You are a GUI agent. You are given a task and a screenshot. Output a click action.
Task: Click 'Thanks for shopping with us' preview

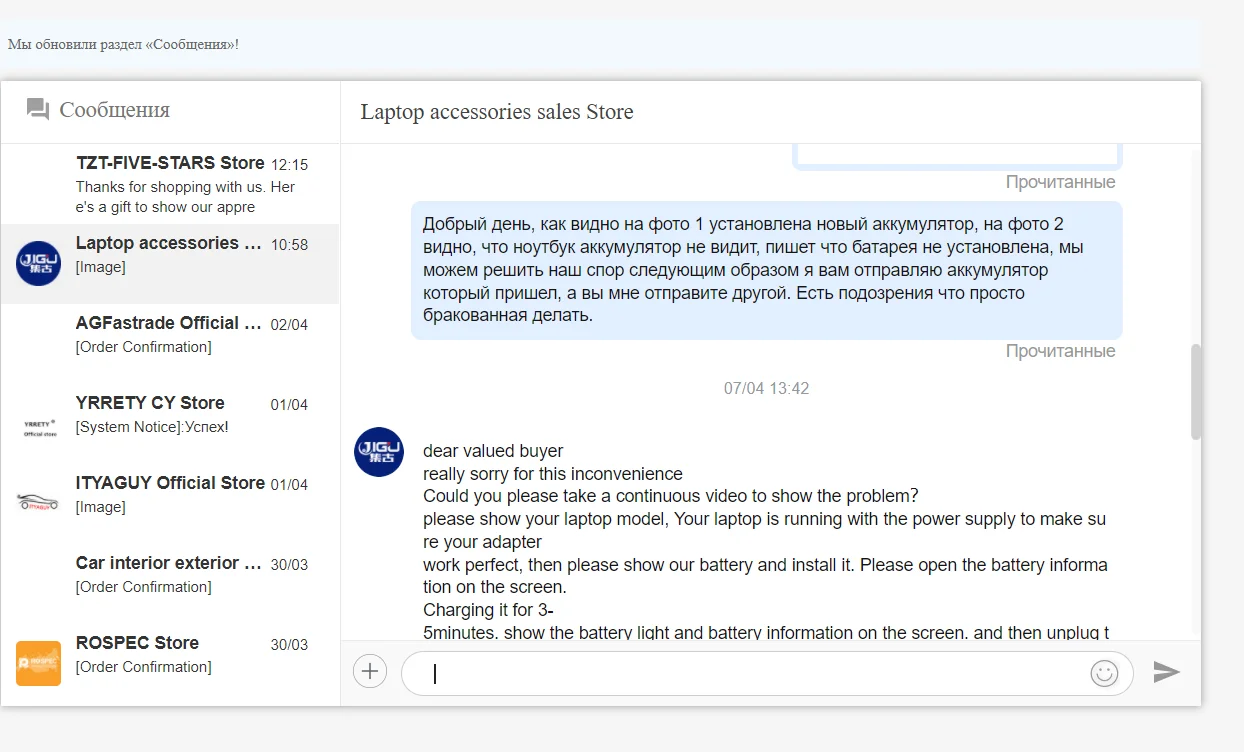coord(185,197)
